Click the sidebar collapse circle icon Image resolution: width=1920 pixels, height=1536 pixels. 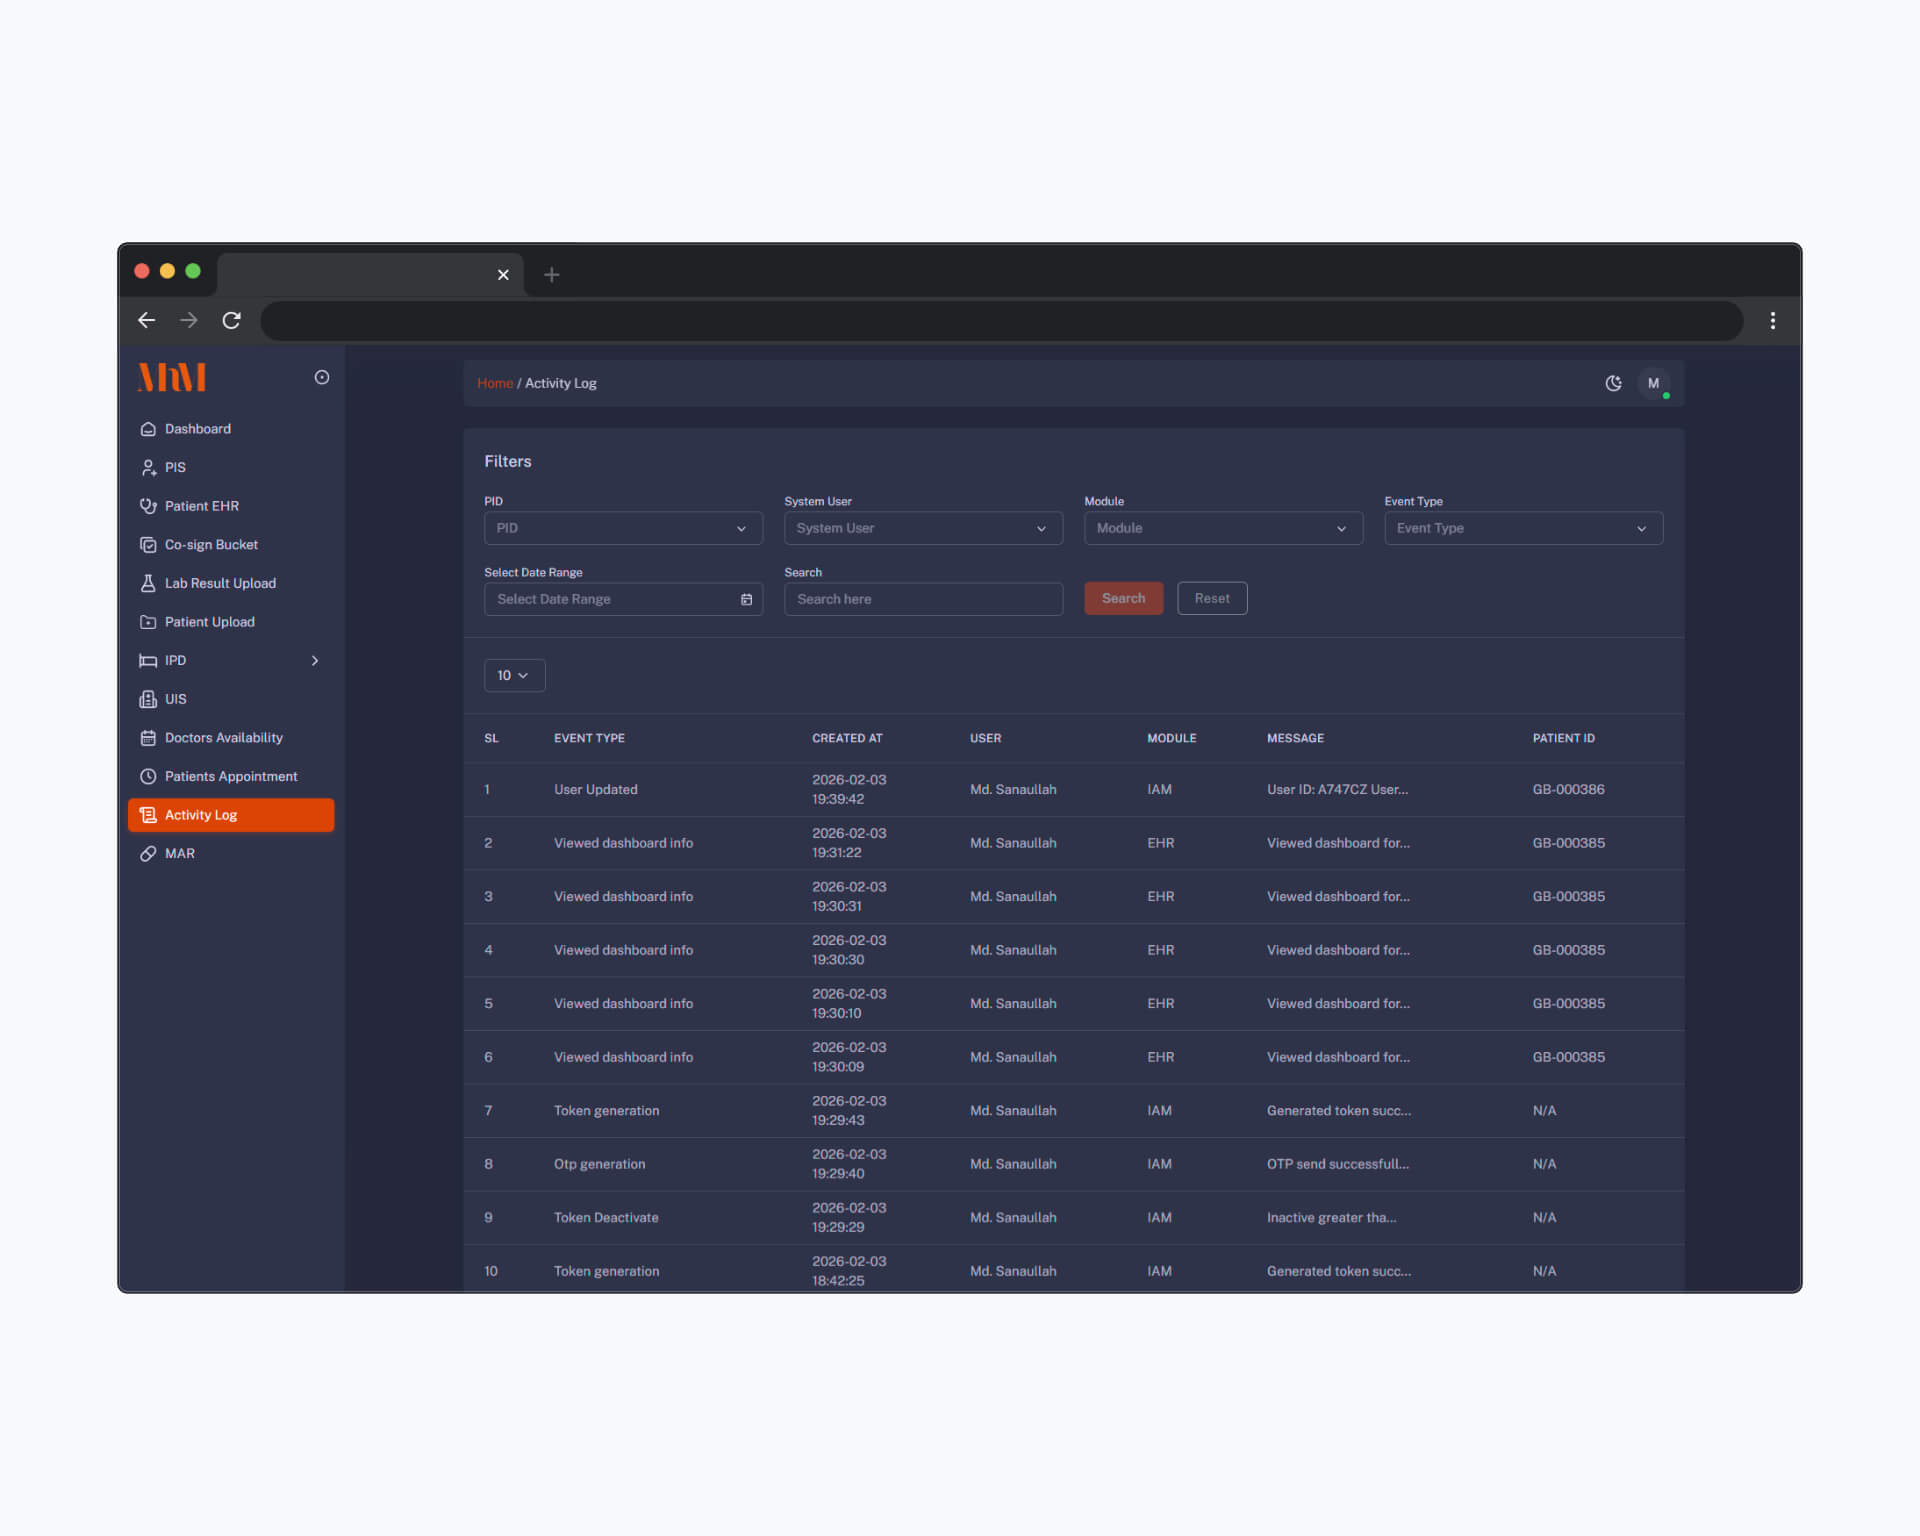point(322,377)
